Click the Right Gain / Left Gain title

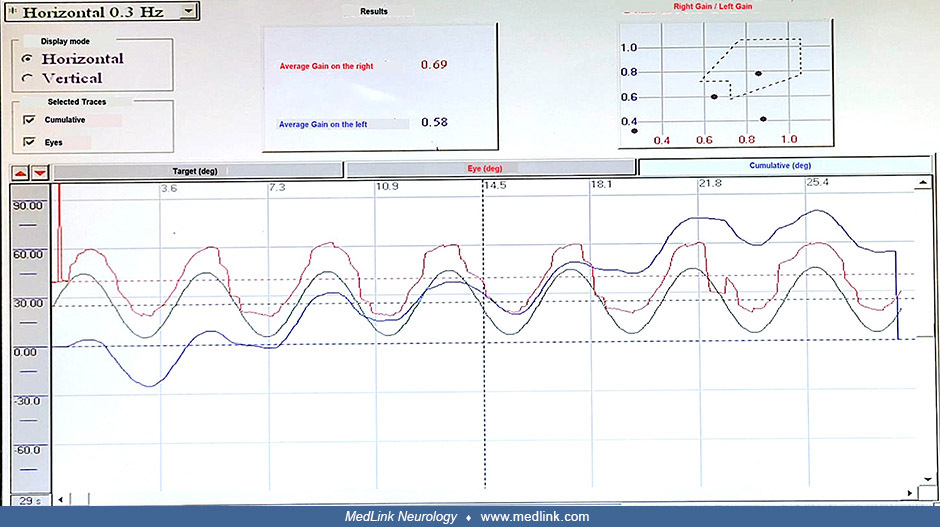(712, 7)
